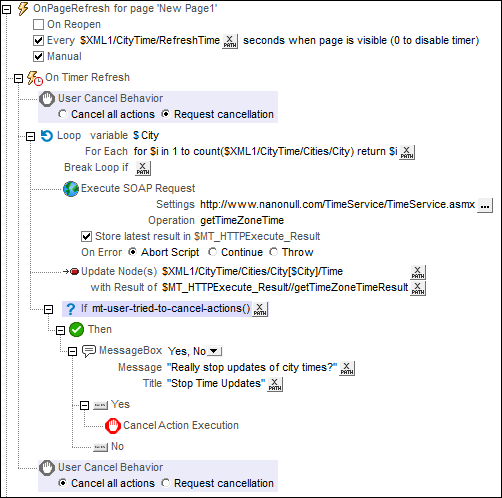Screen dimensions: 502x498
Task: Collapse the Loop action node
Action: coord(30,137)
